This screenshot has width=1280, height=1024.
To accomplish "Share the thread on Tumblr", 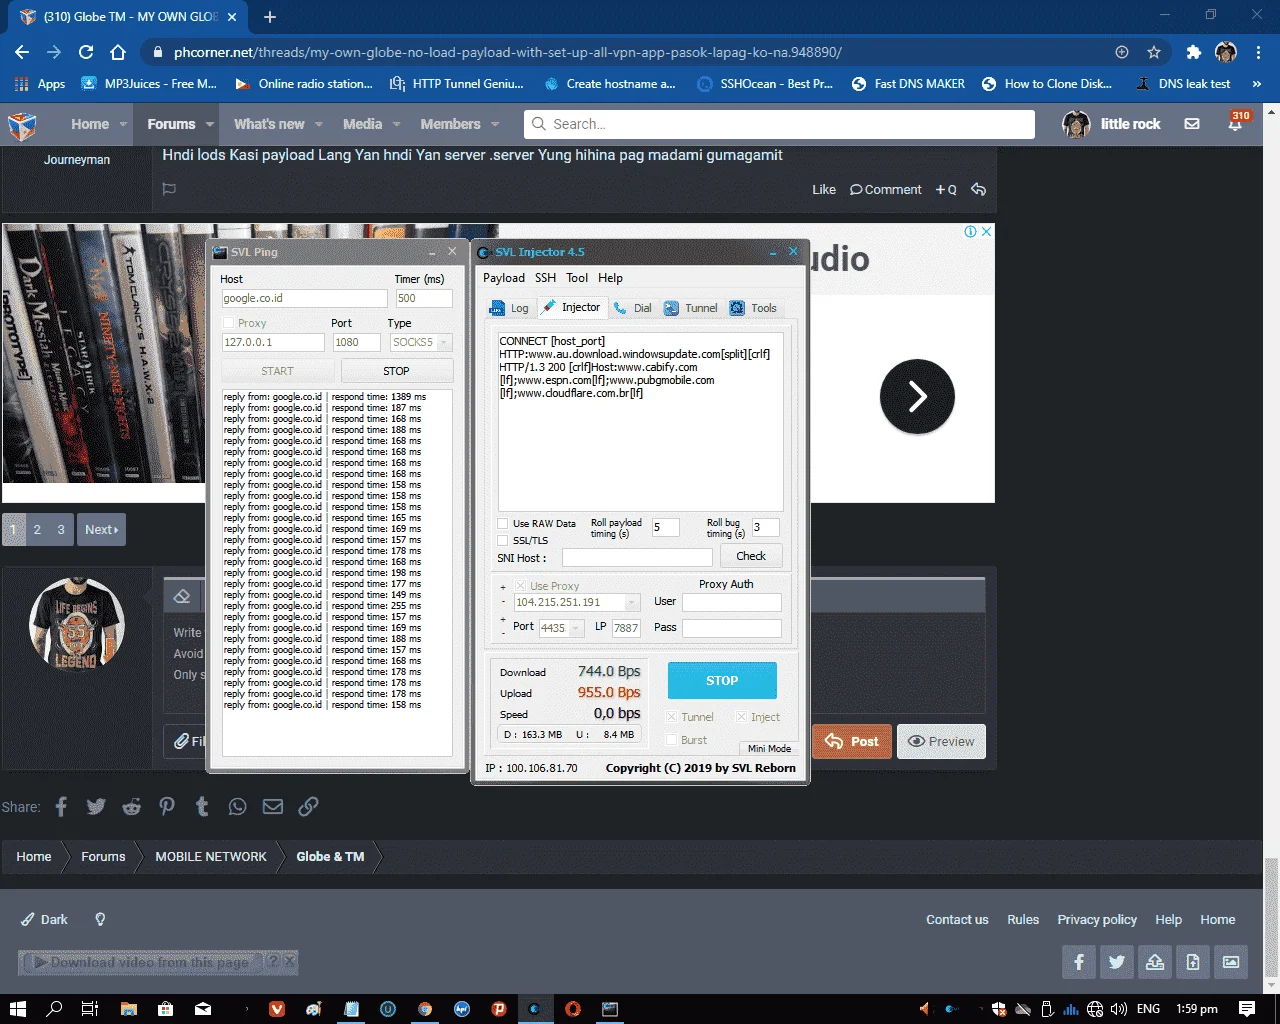I will pyautogui.click(x=202, y=806).
